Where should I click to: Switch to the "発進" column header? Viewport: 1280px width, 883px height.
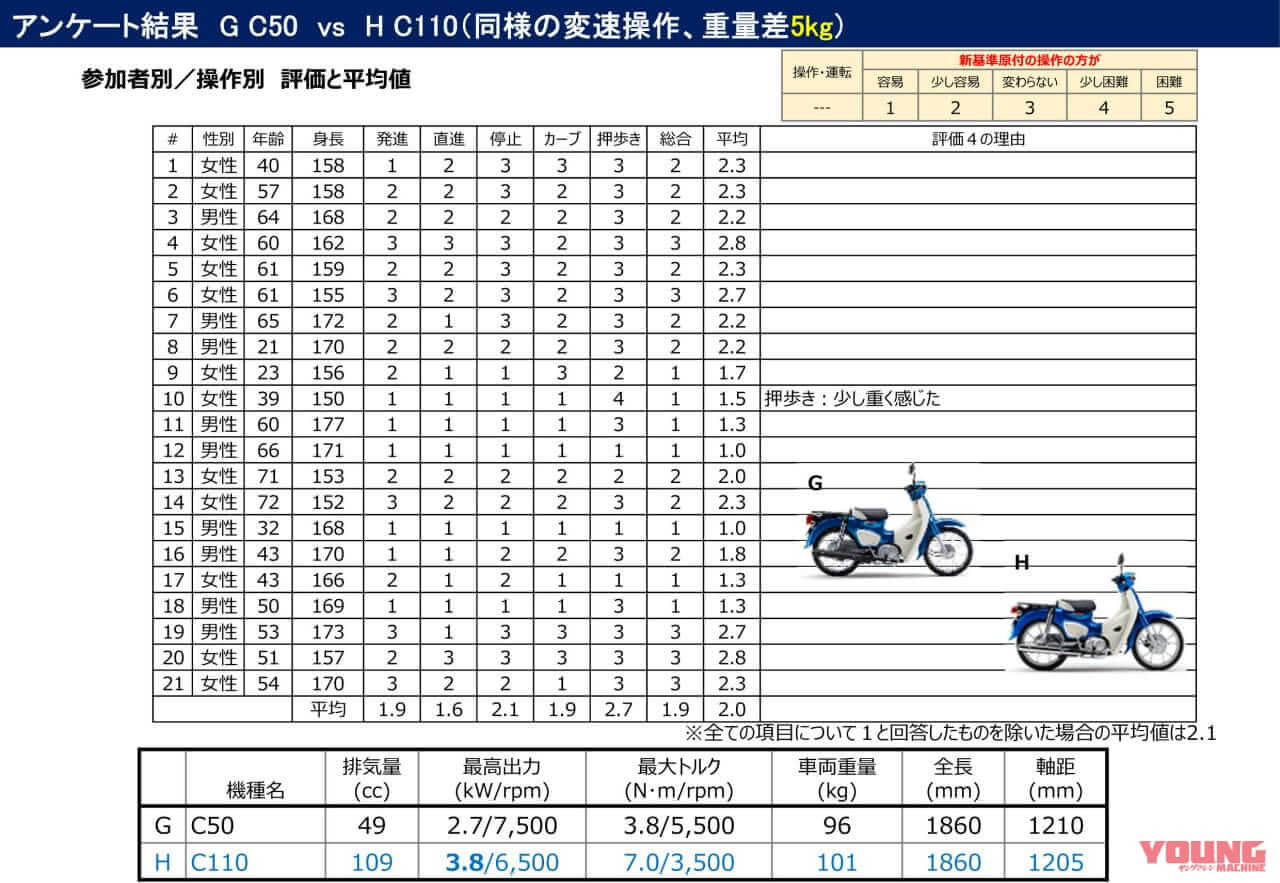390,140
